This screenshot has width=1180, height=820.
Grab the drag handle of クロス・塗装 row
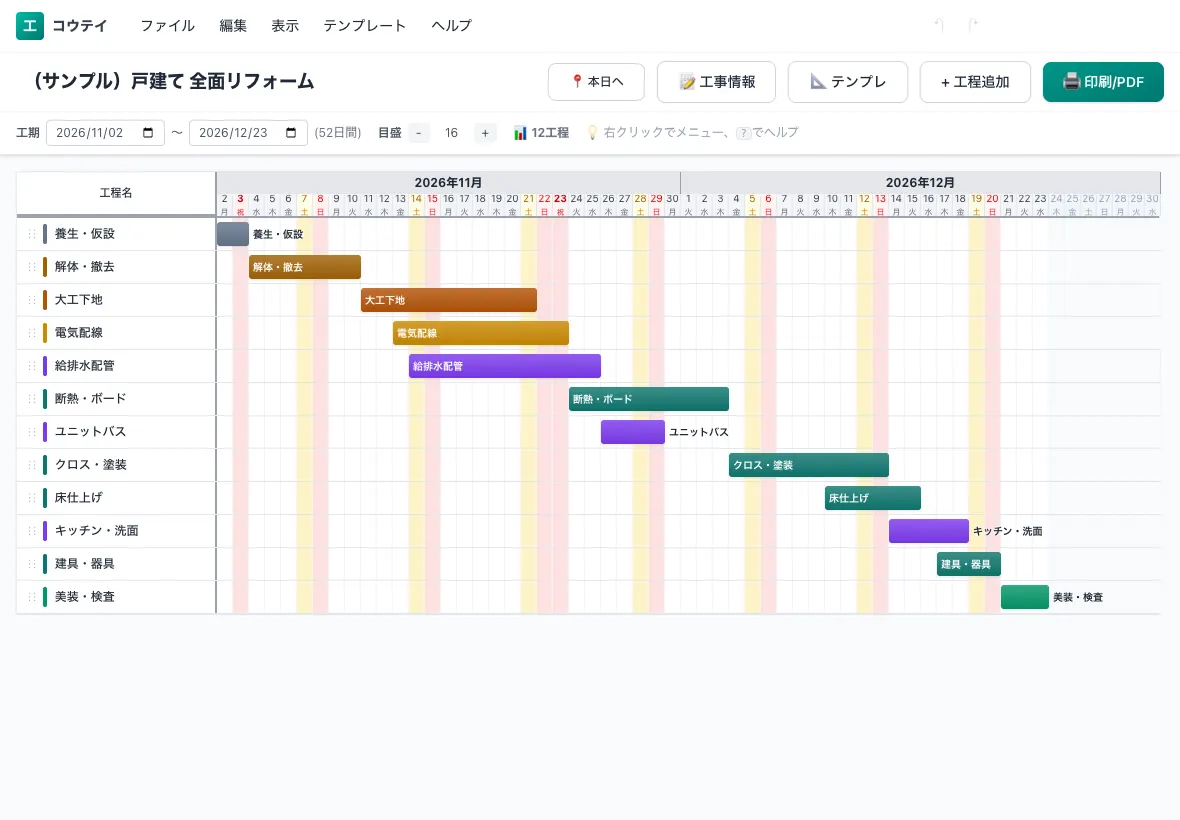point(32,465)
